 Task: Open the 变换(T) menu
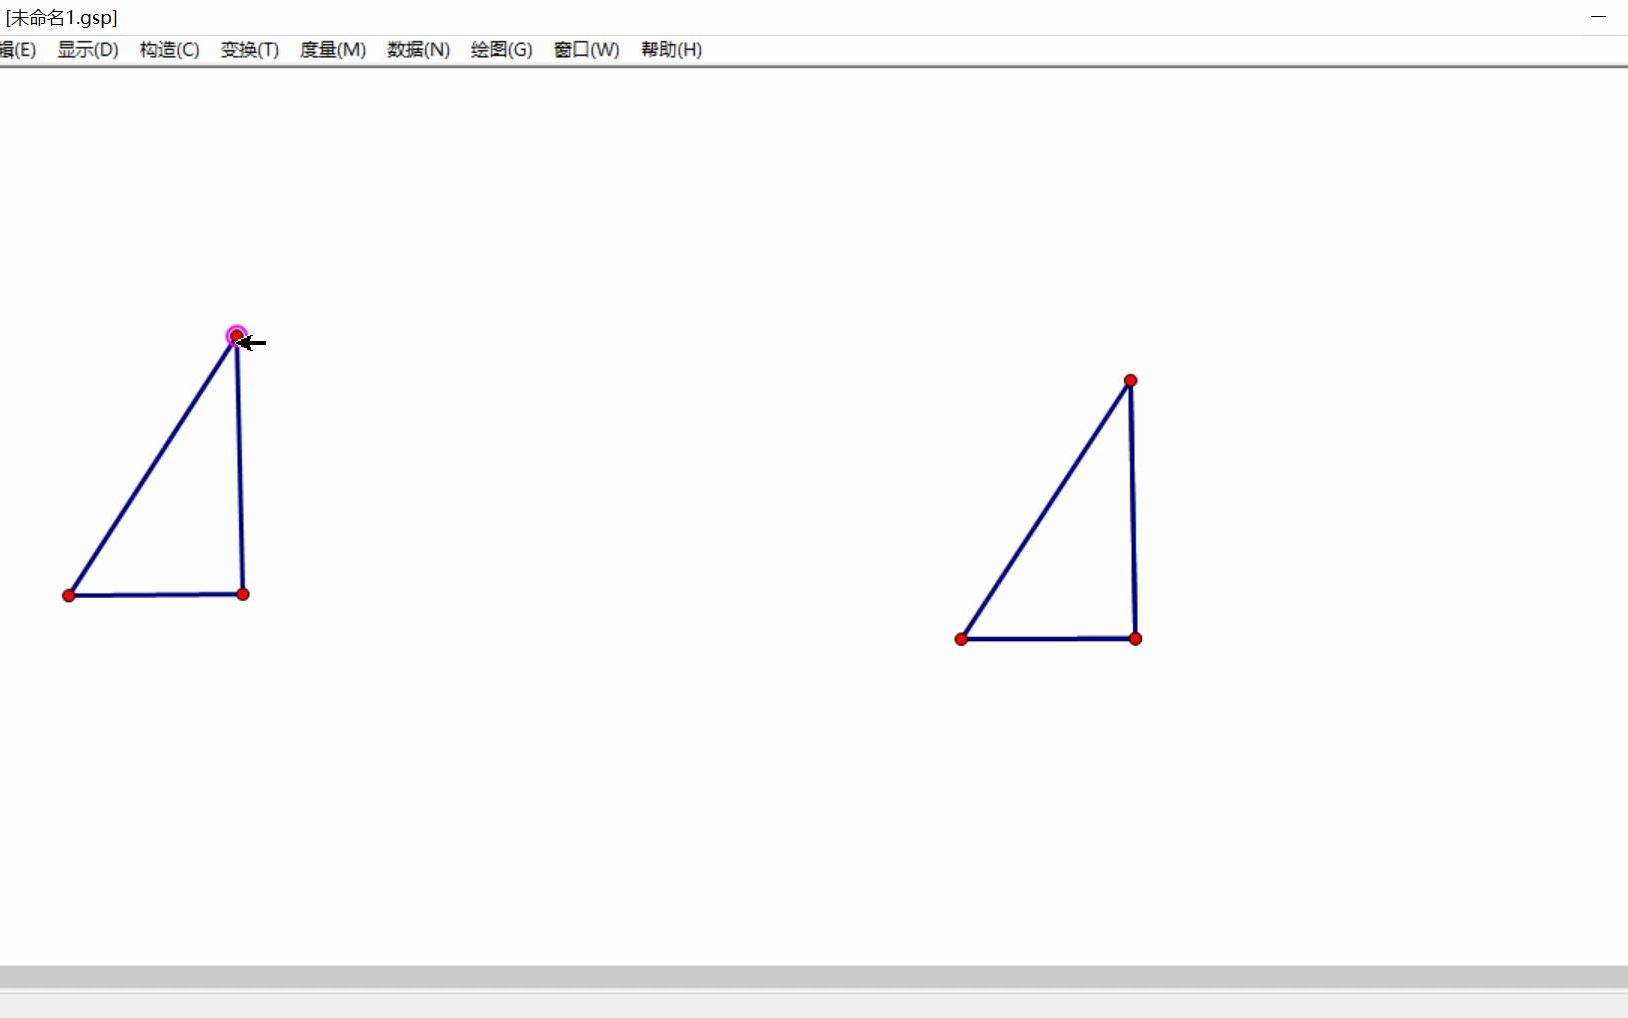coord(248,49)
